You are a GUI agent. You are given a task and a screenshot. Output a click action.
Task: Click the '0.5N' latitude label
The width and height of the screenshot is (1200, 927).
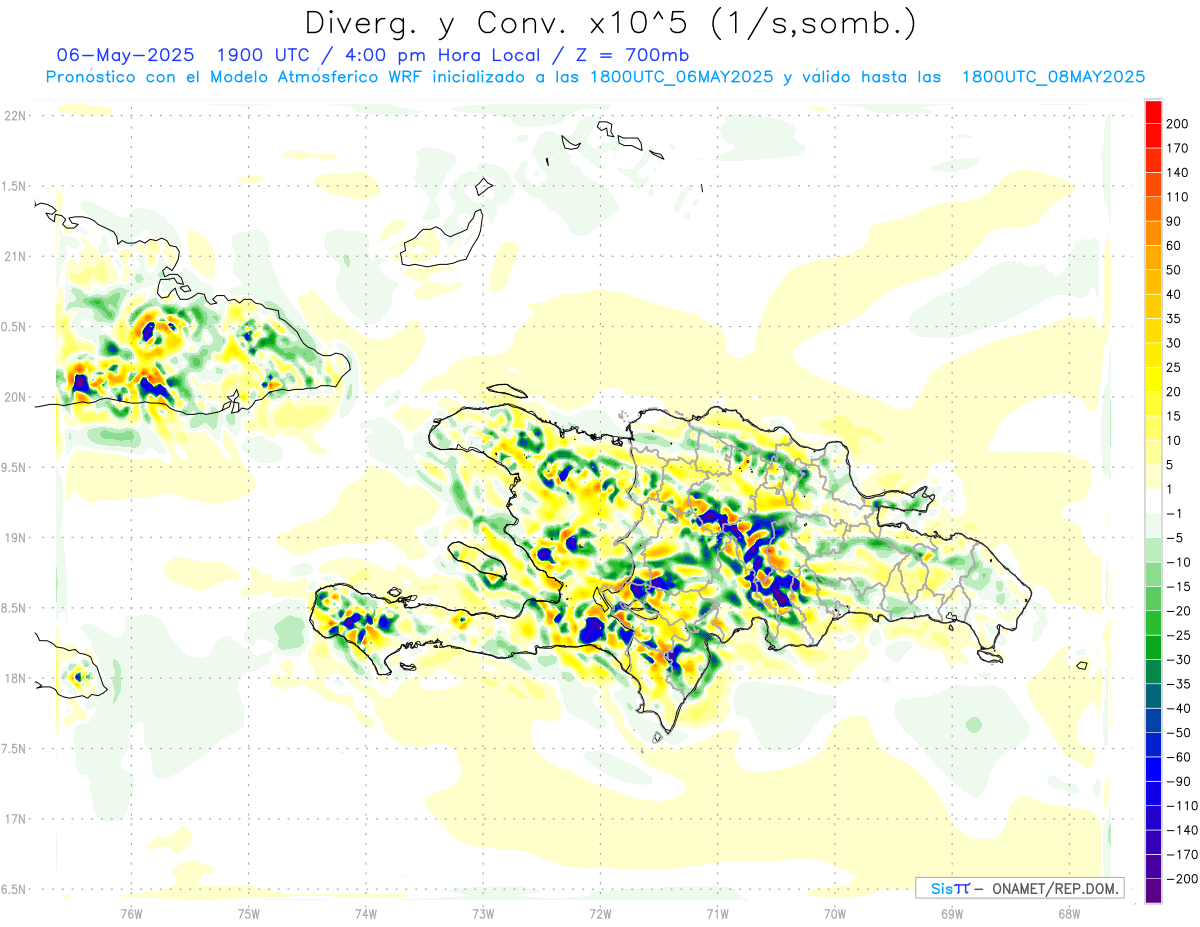15,327
